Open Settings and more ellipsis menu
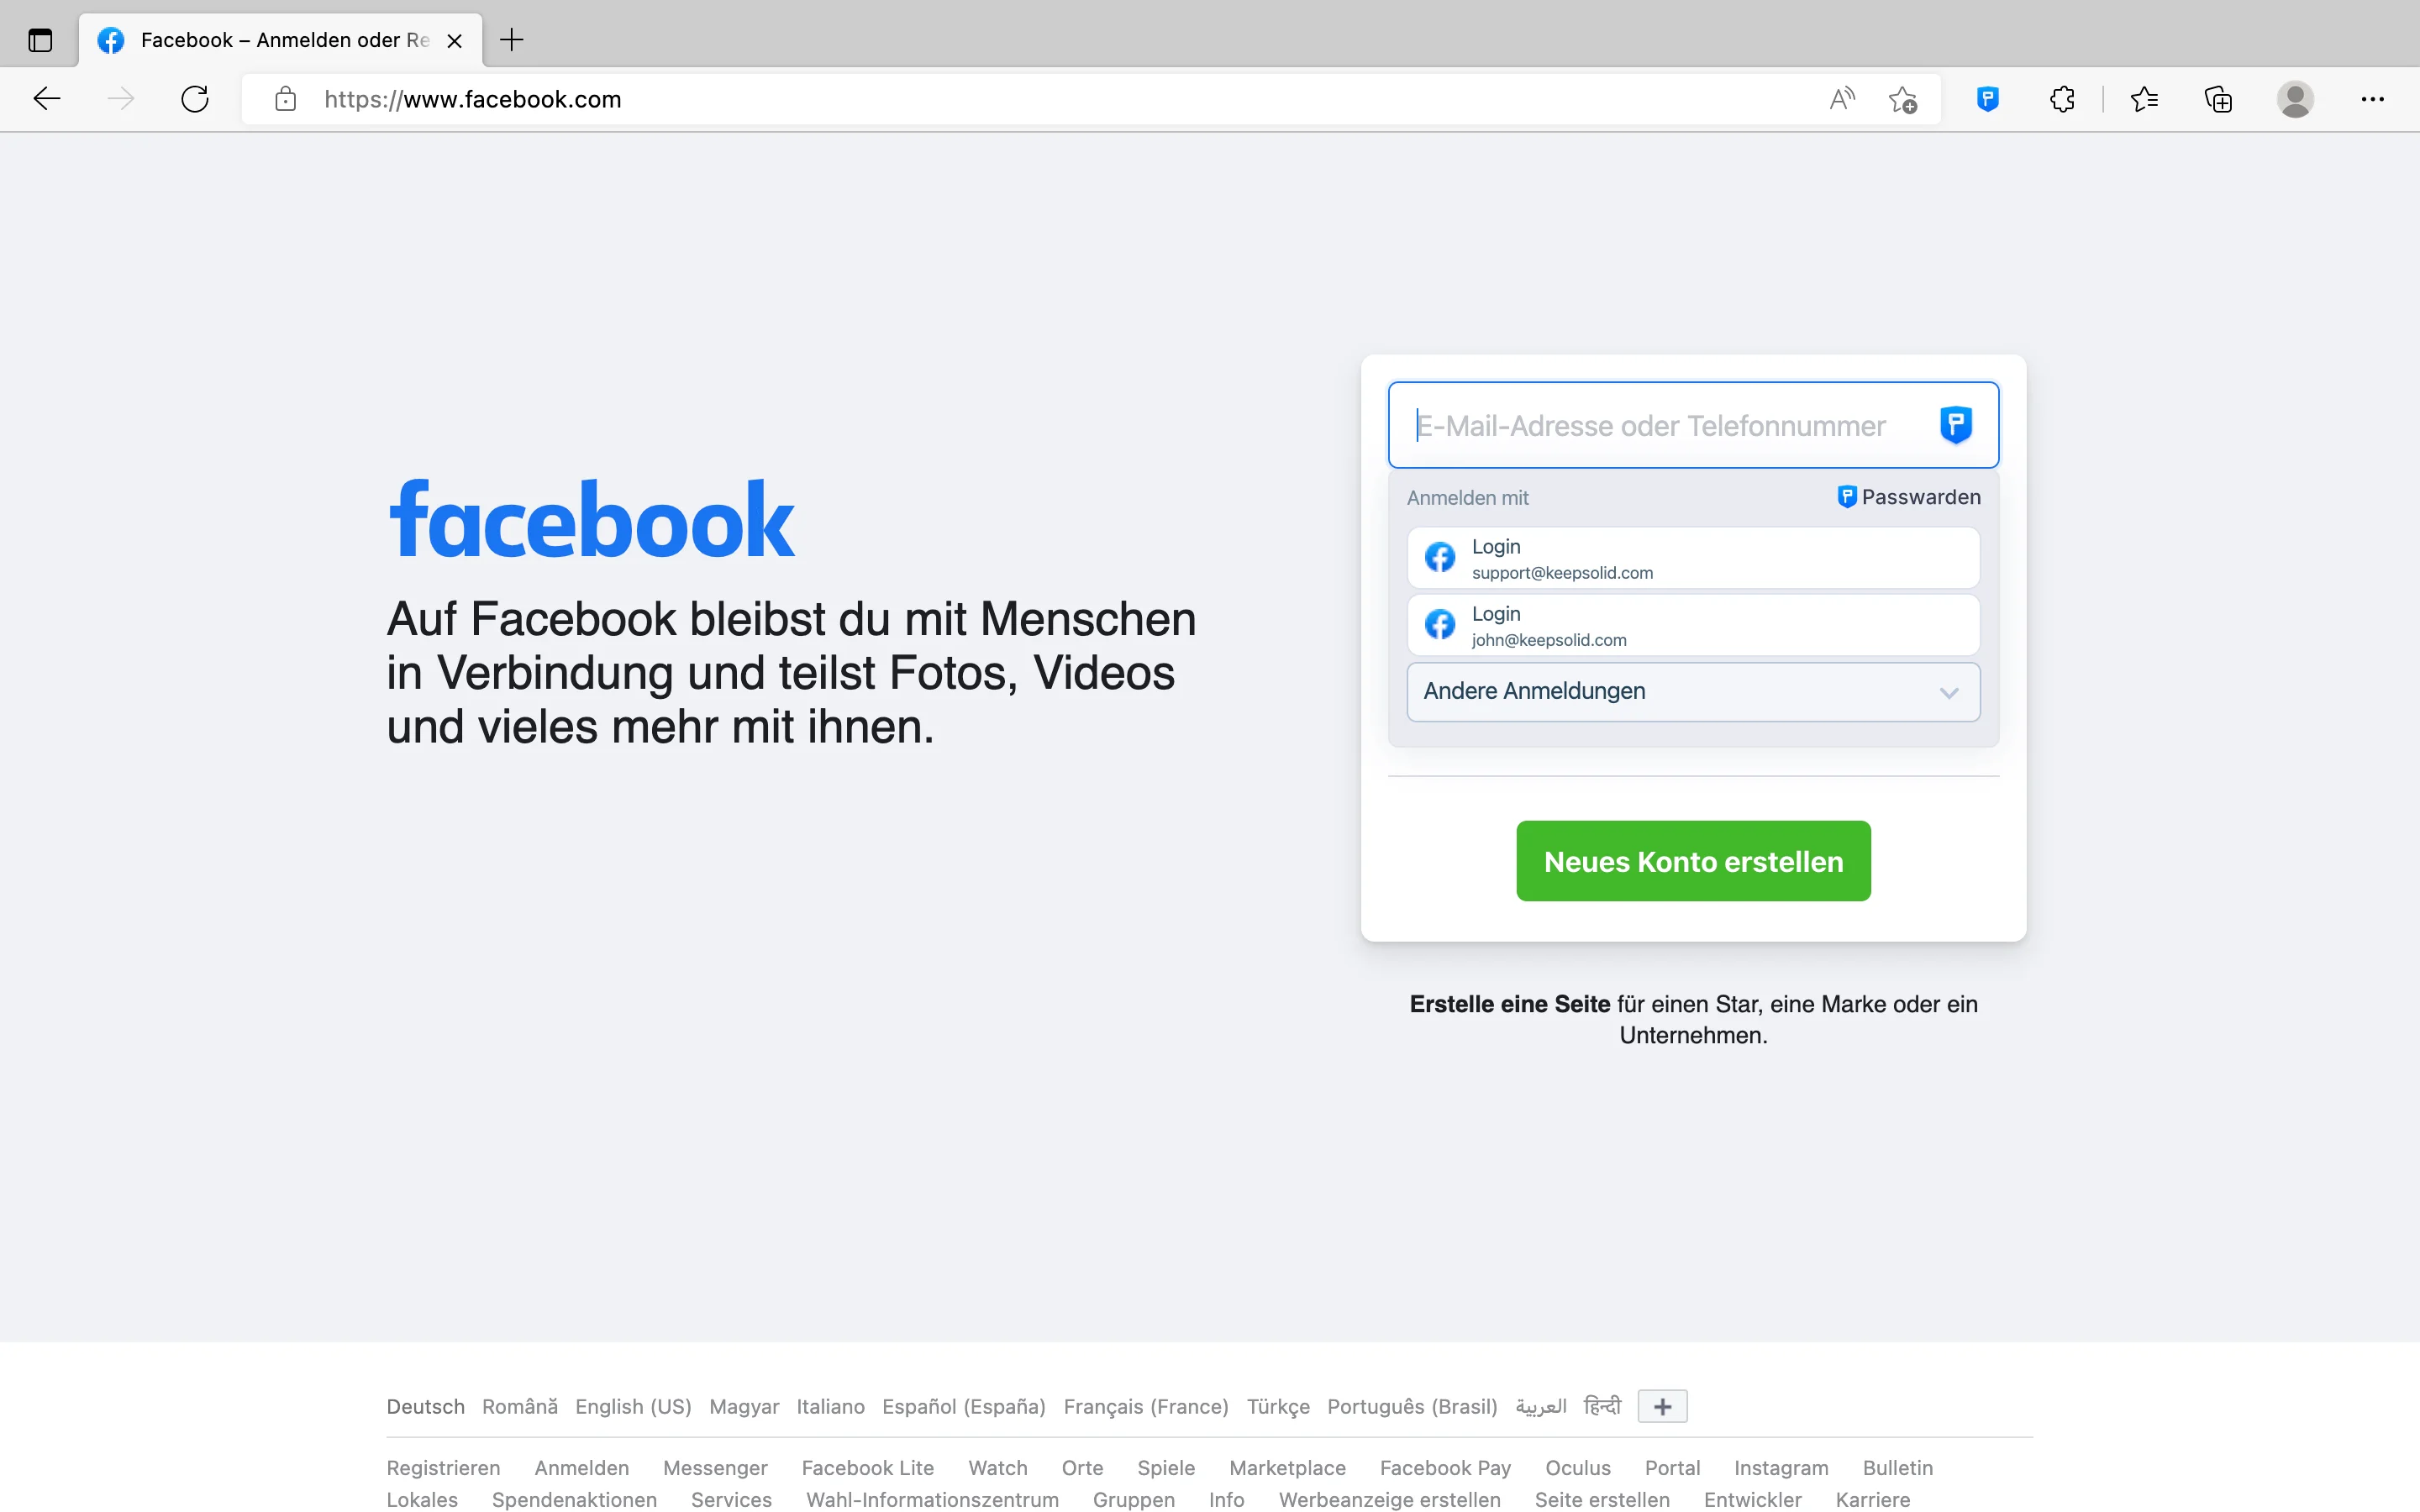The width and height of the screenshot is (2420, 1512). [2372, 99]
